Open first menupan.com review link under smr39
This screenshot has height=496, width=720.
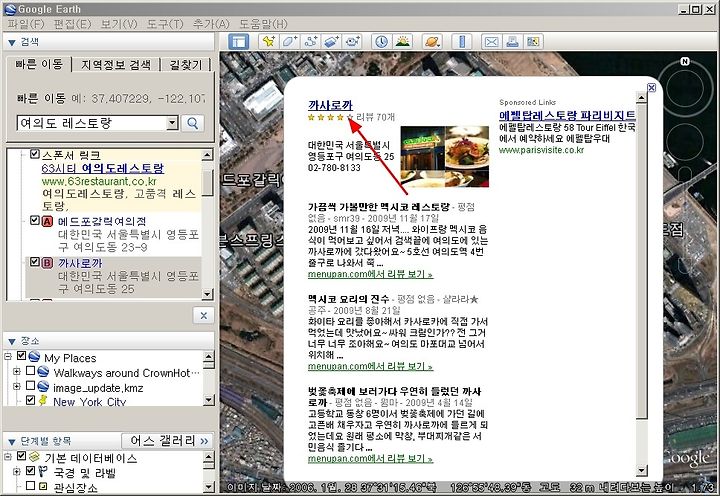[x=370, y=275]
